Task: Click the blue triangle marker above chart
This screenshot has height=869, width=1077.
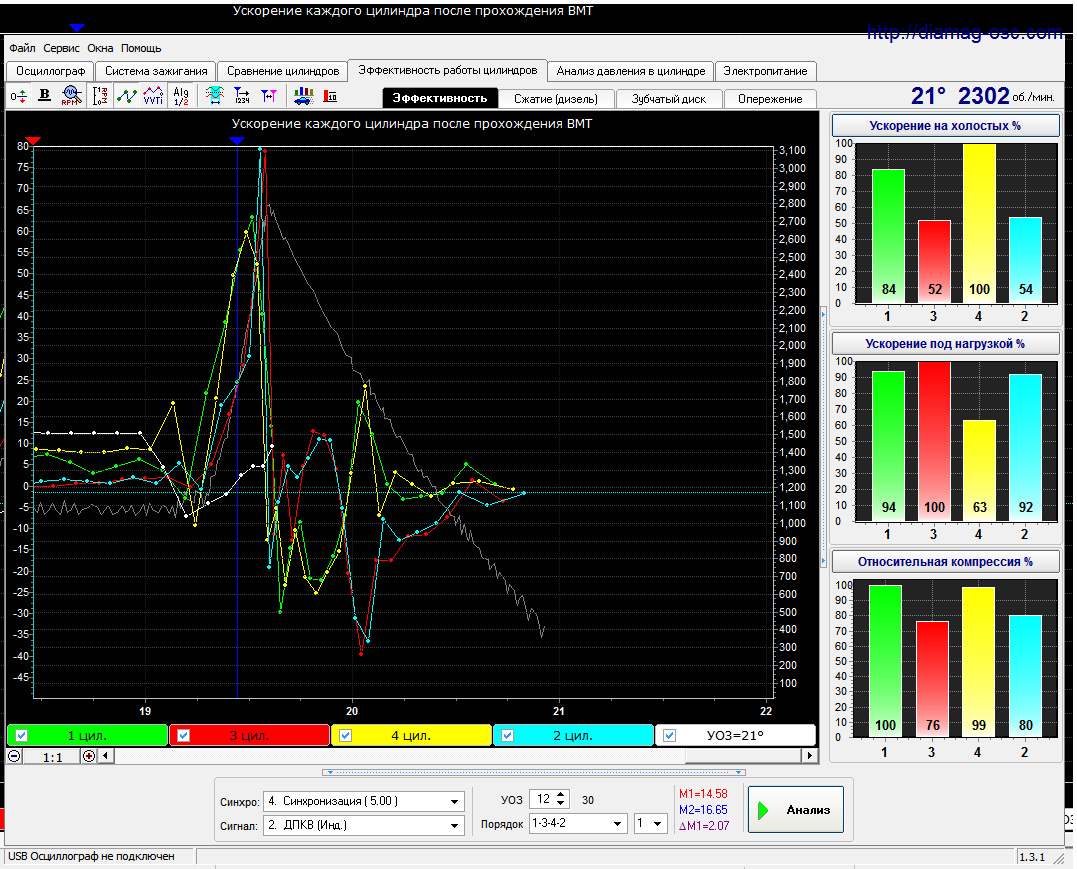Action: 237,141
